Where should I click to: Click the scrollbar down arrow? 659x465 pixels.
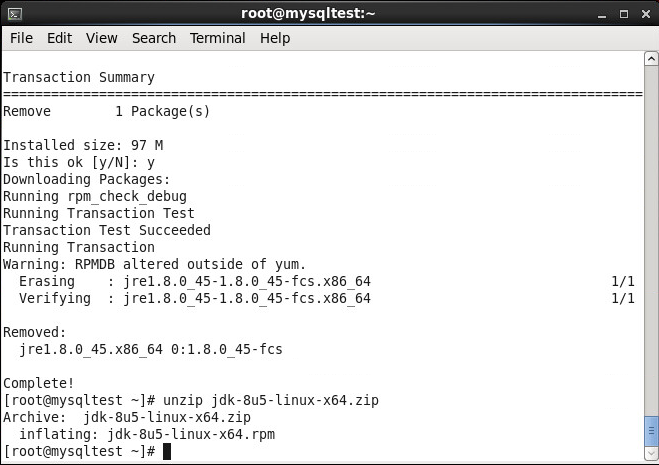point(651,454)
